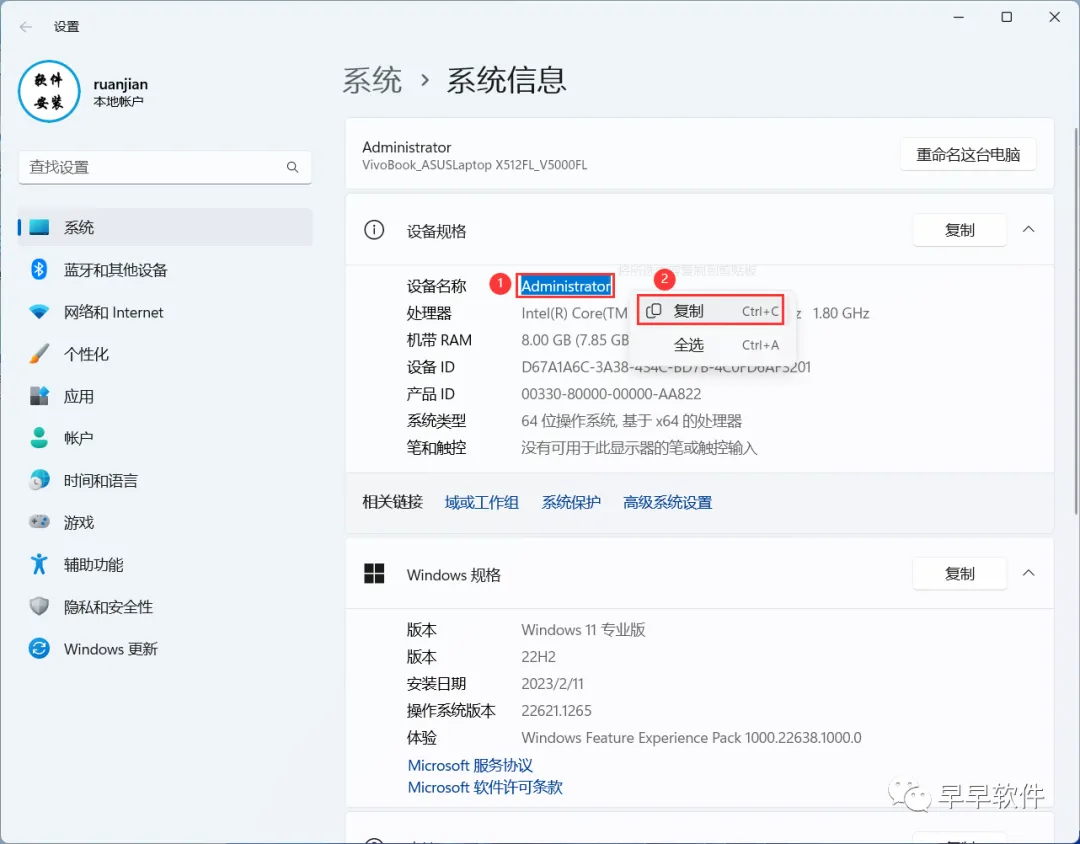Collapse the Windows 规格 section chevron
This screenshot has width=1080, height=844.
tap(1028, 574)
